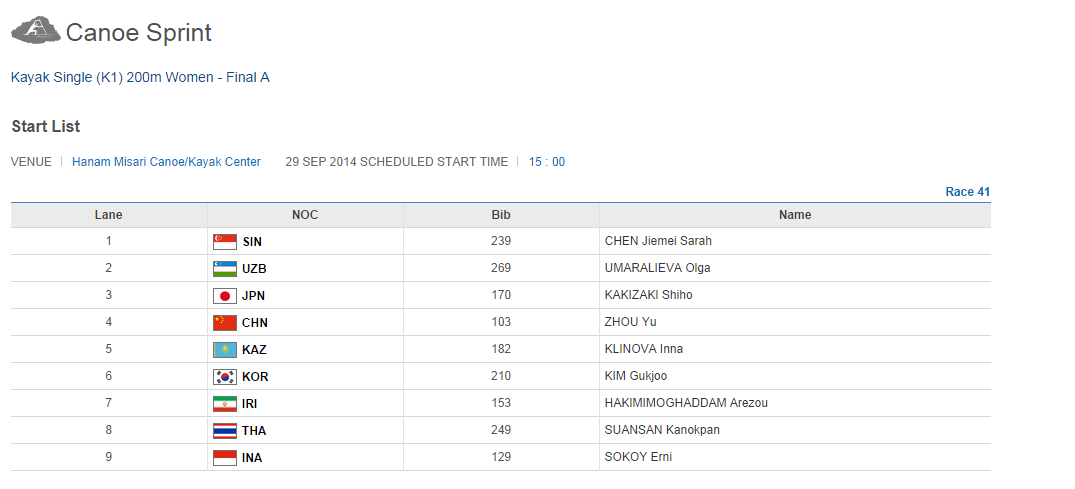Click the Name column header
The image size is (1075, 489).
pyautogui.click(x=795, y=215)
